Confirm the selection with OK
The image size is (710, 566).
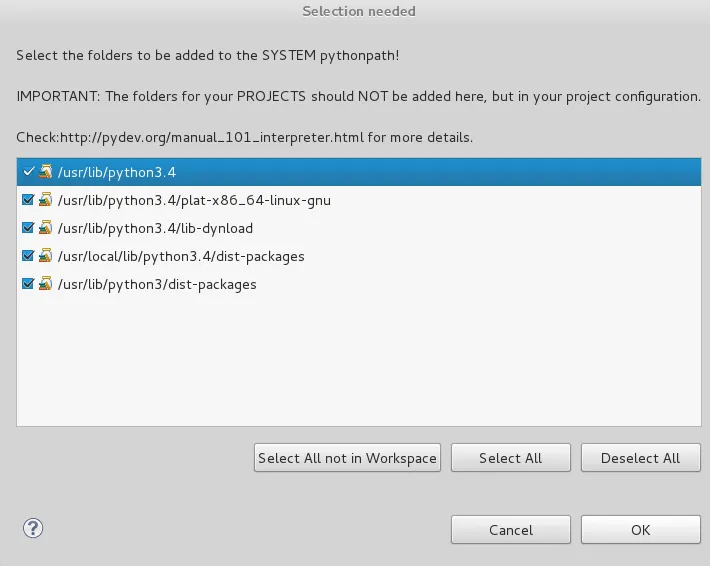641,529
